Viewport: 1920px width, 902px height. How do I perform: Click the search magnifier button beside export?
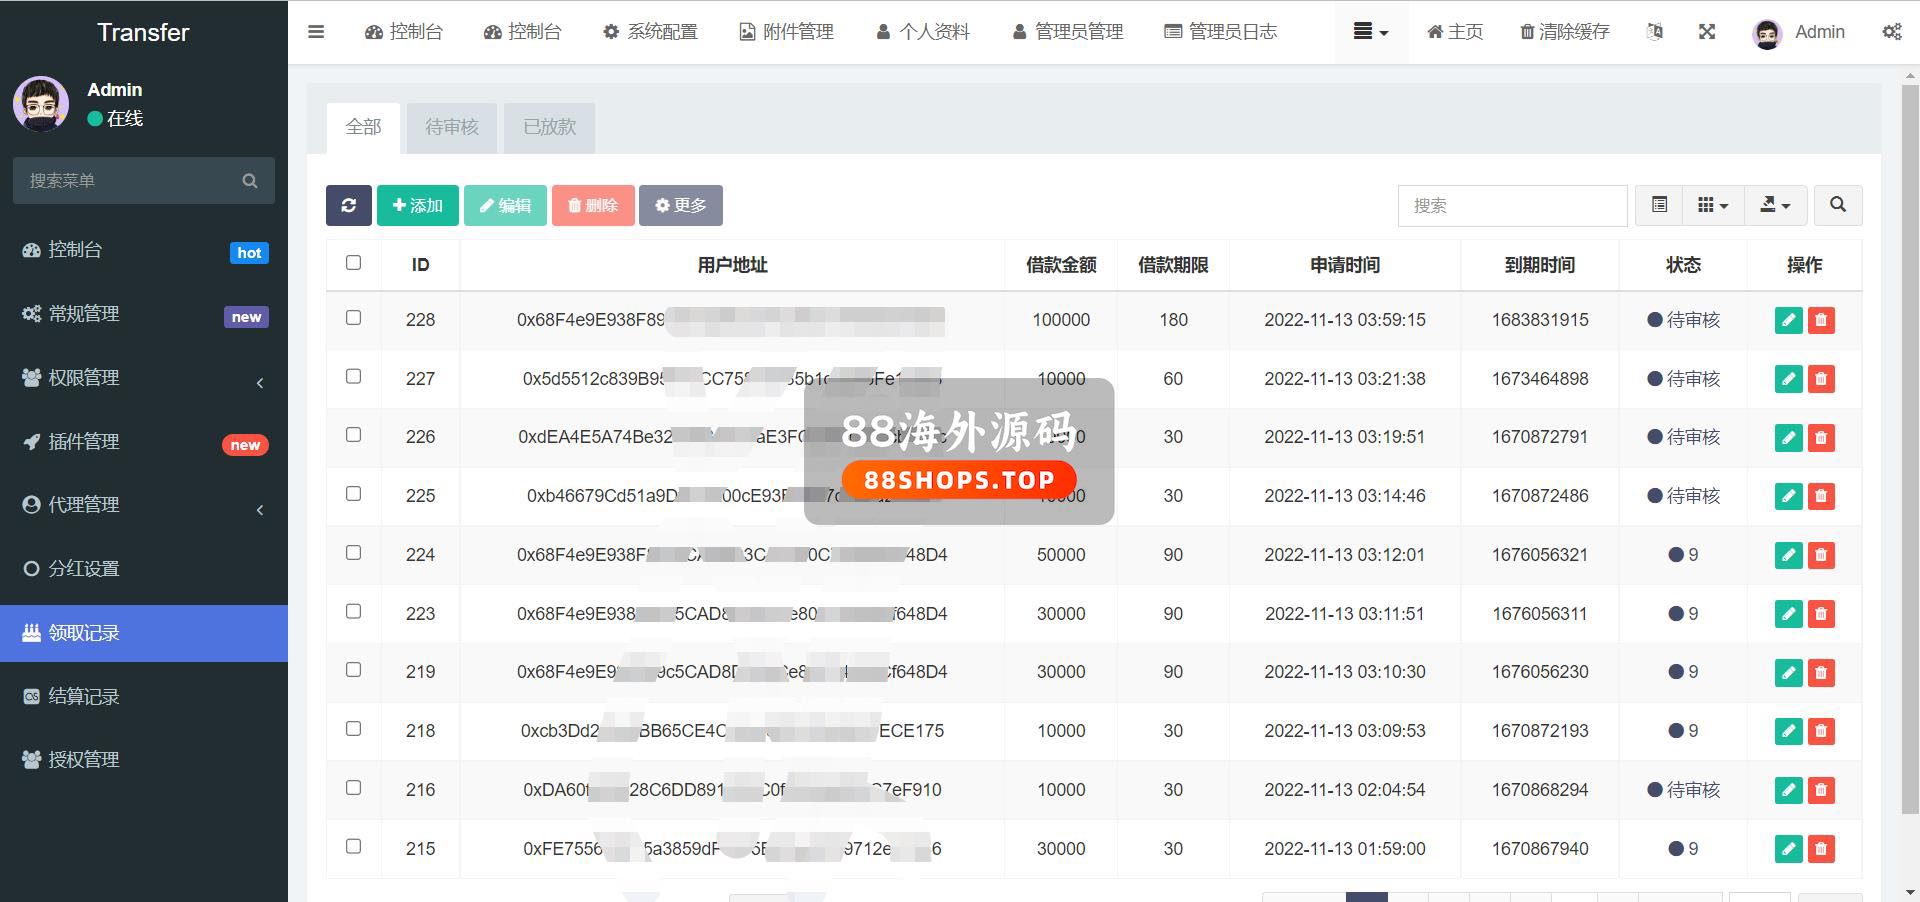point(1837,205)
